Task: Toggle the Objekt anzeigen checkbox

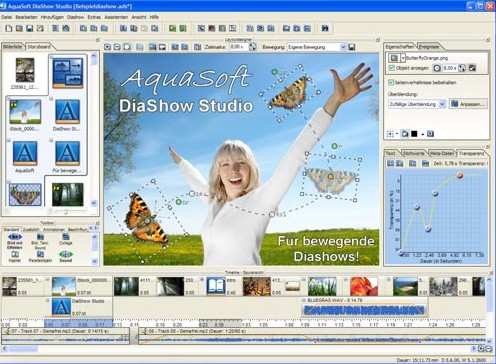Action: tap(392, 68)
